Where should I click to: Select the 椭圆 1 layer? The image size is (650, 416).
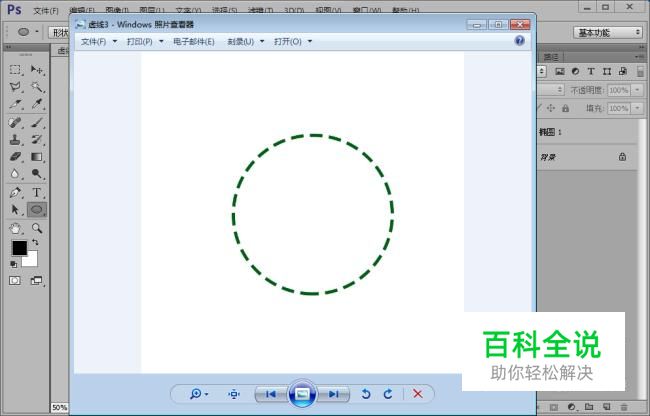587,132
